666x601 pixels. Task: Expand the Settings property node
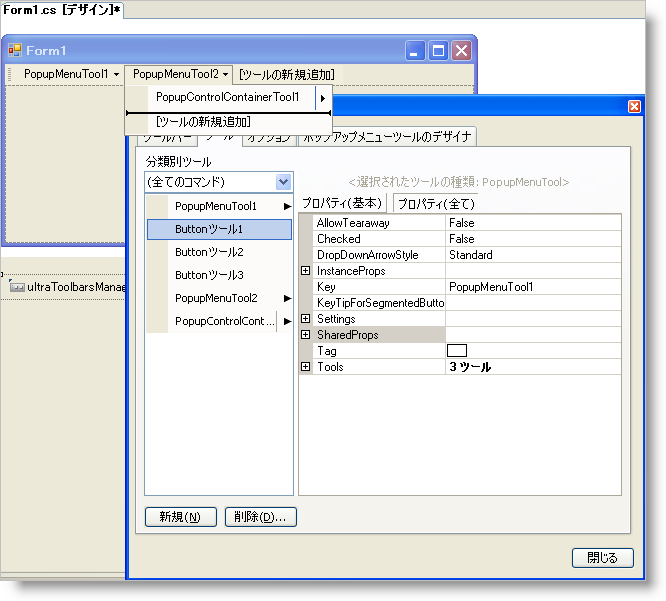tap(305, 319)
